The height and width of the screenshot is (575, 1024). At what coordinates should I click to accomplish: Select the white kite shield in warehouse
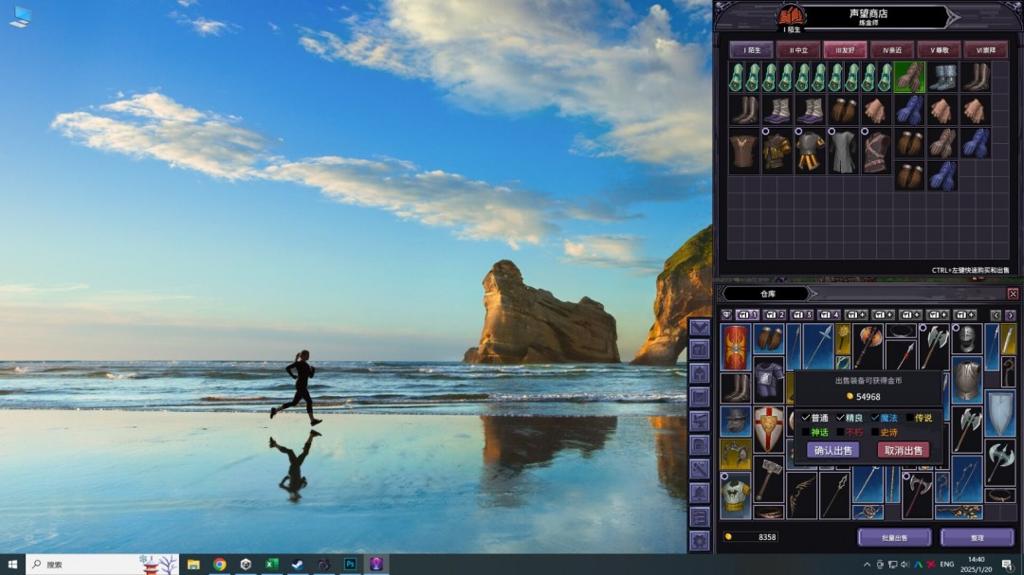1000,413
